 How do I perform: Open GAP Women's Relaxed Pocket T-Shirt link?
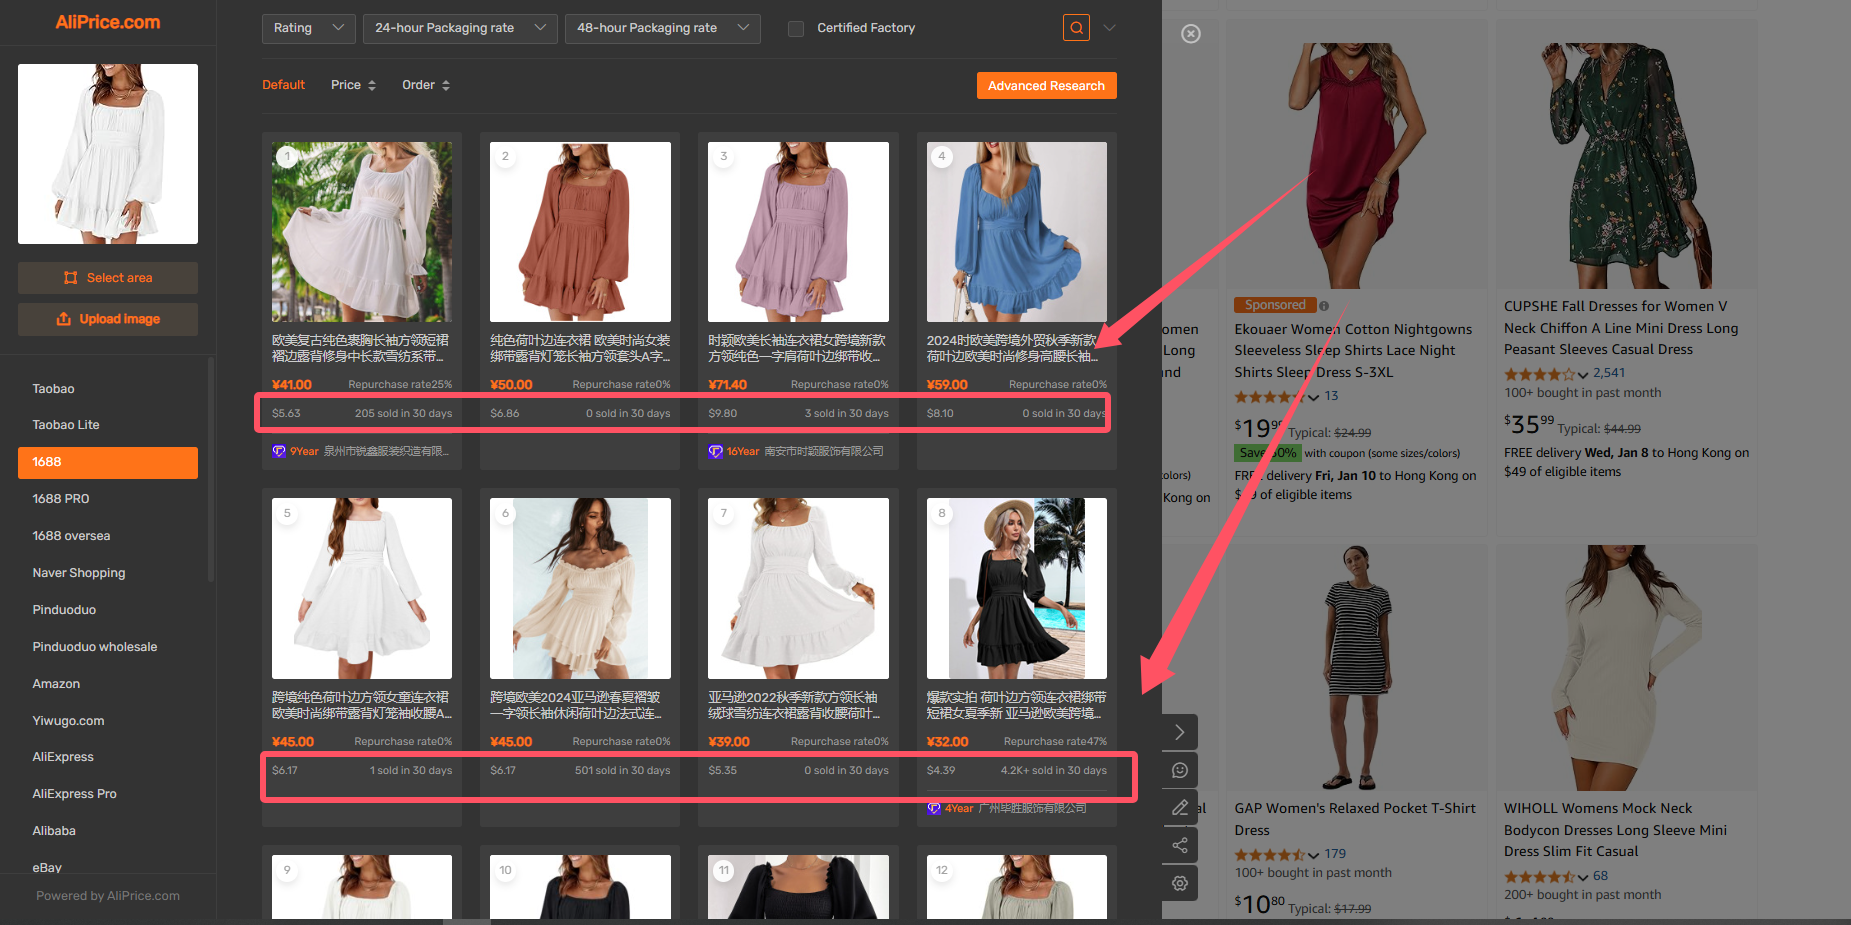point(1354,819)
